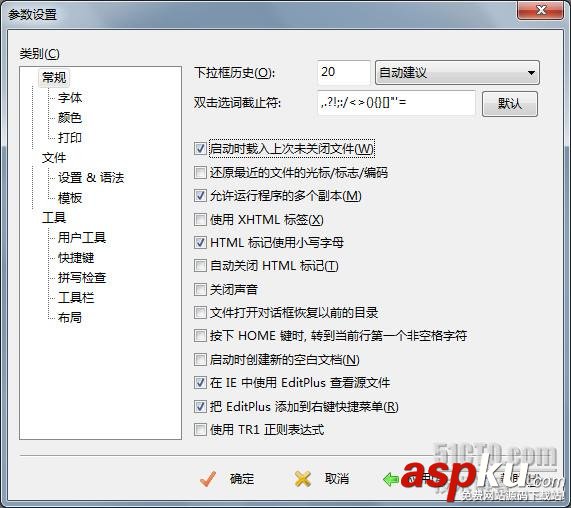Enable HOME 键 first non-space option
The image size is (571, 508).
pyautogui.click(x=200, y=335)
